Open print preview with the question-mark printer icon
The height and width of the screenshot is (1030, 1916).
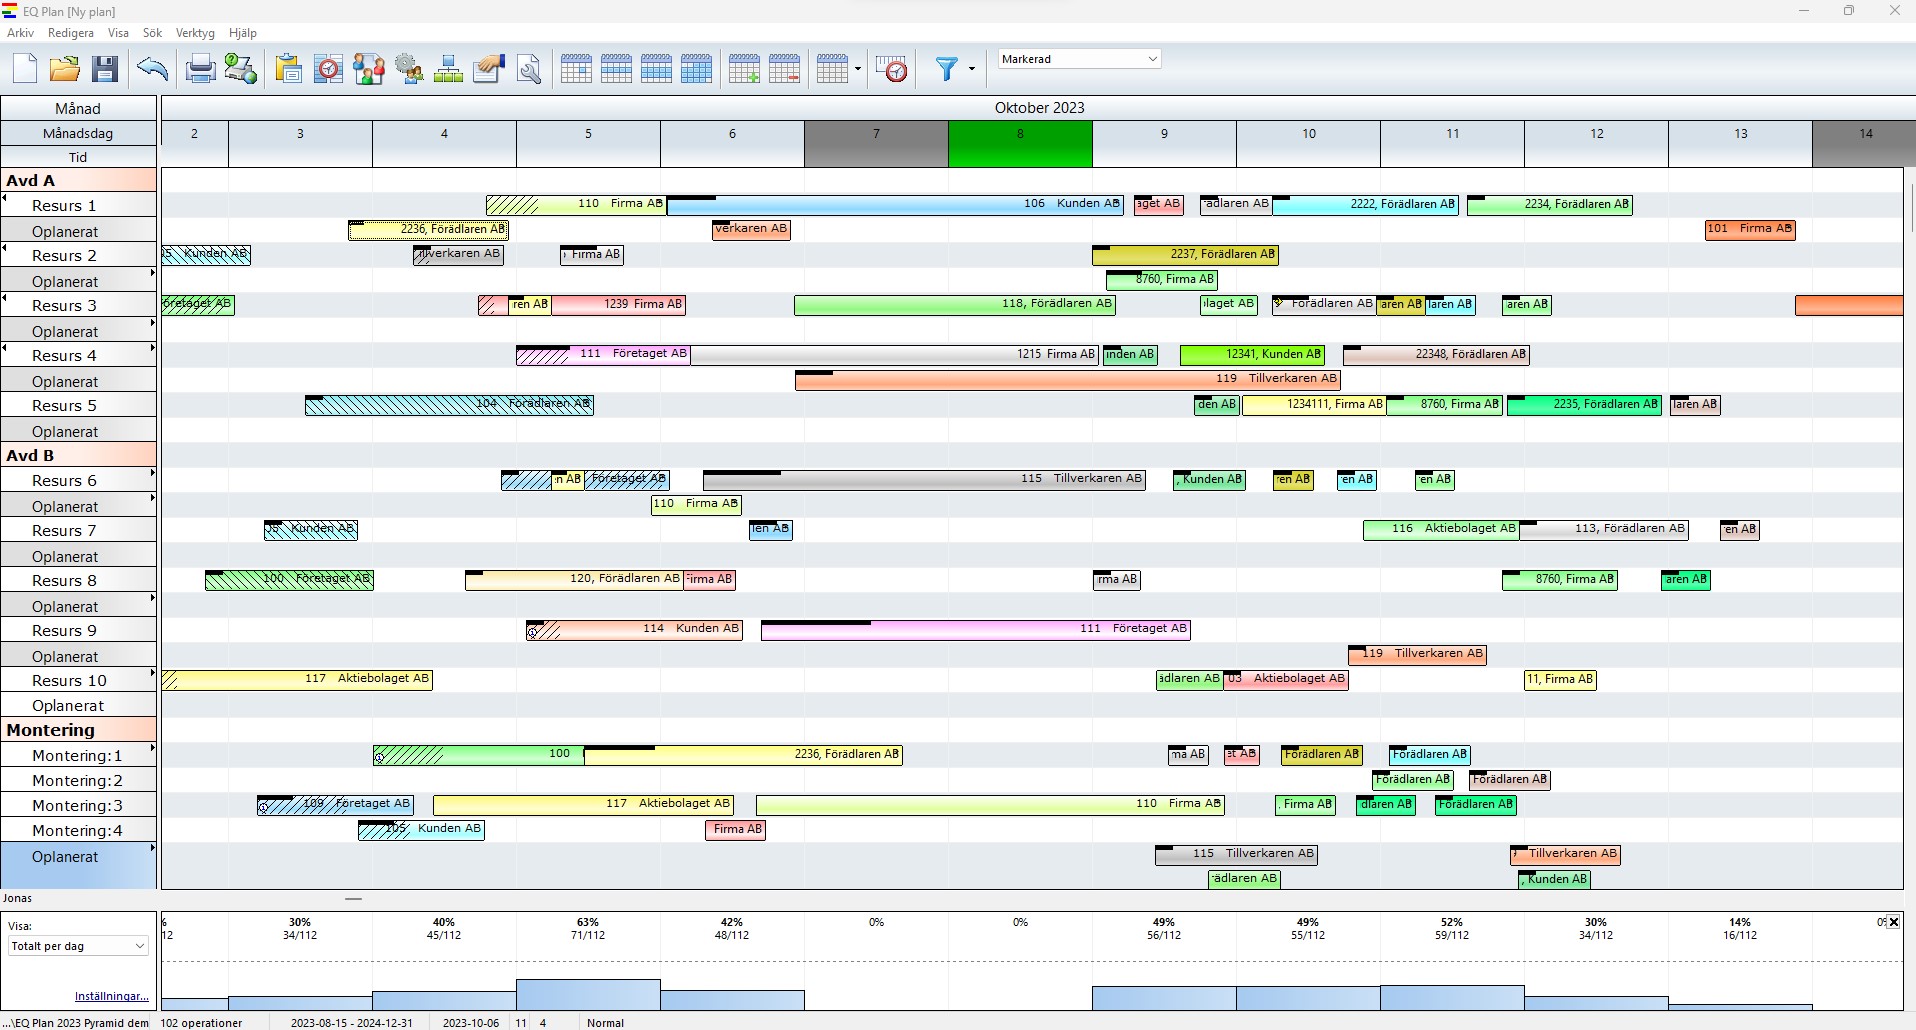point(239,68)
